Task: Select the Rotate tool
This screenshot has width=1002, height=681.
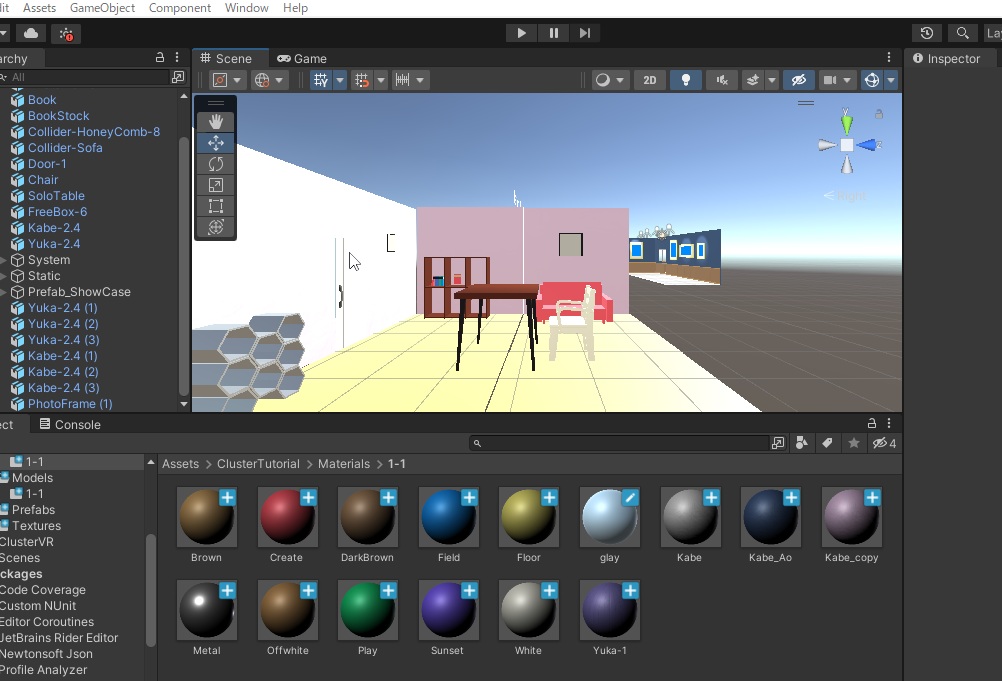Action: coord(215,164)
